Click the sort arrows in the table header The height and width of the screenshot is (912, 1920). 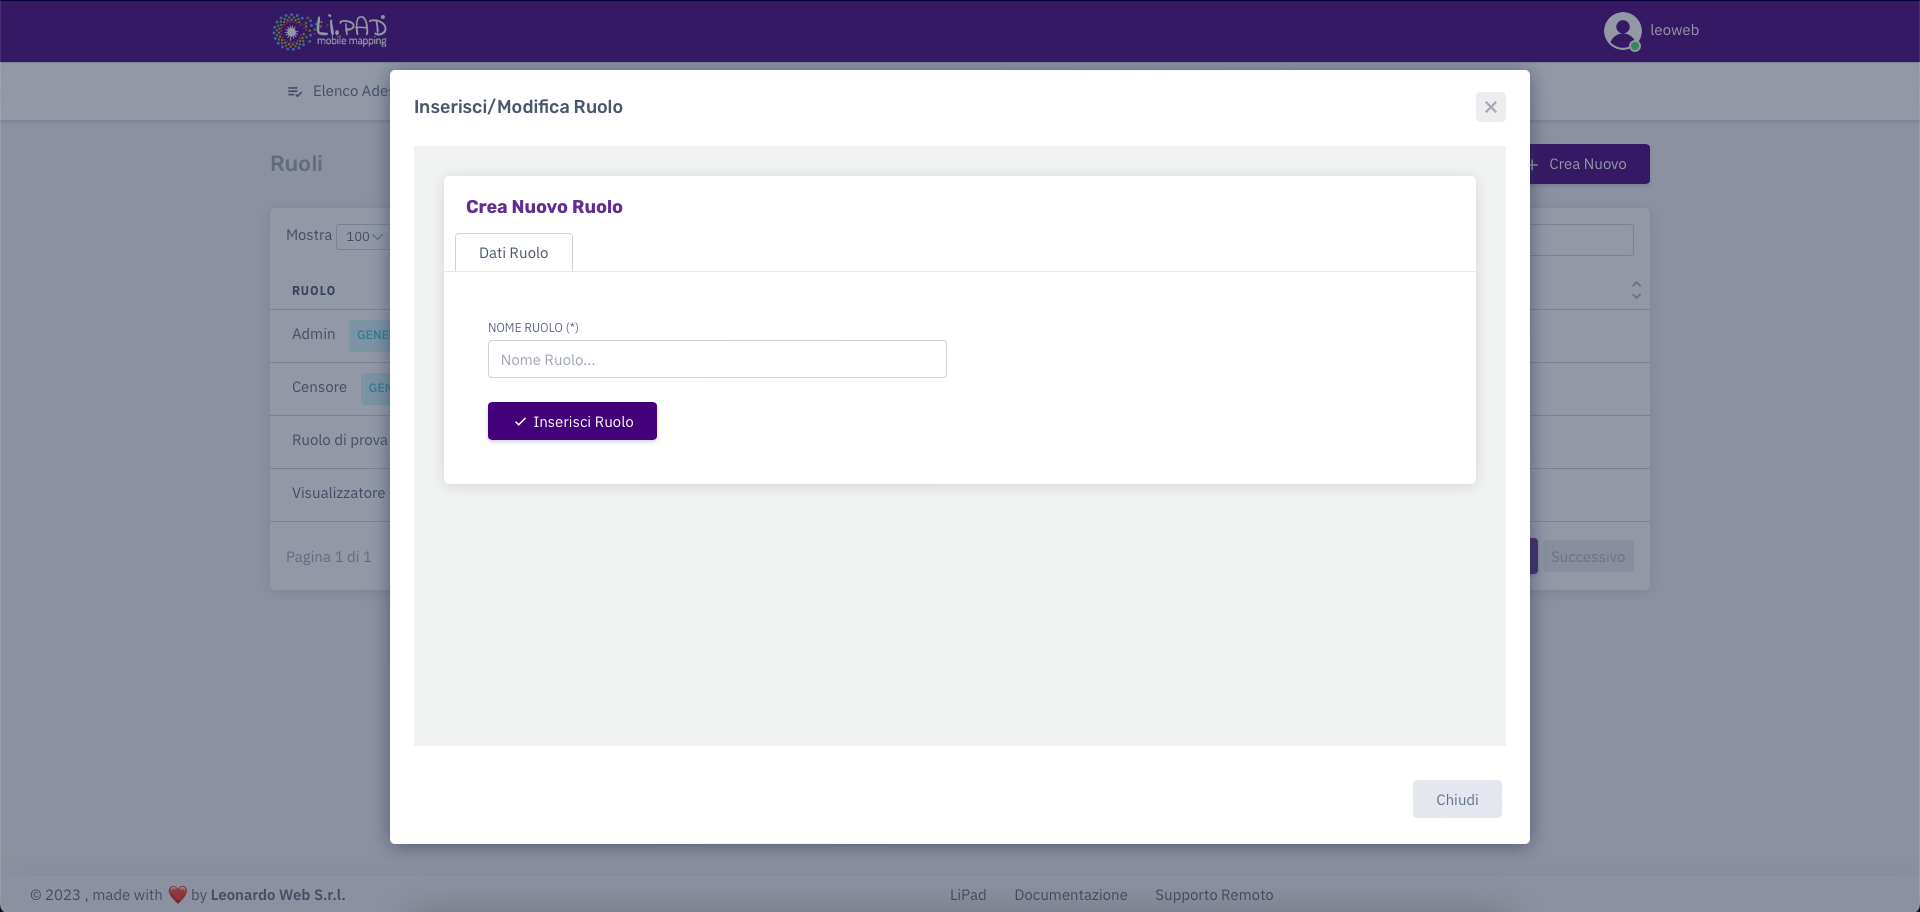coord(1636,290)
